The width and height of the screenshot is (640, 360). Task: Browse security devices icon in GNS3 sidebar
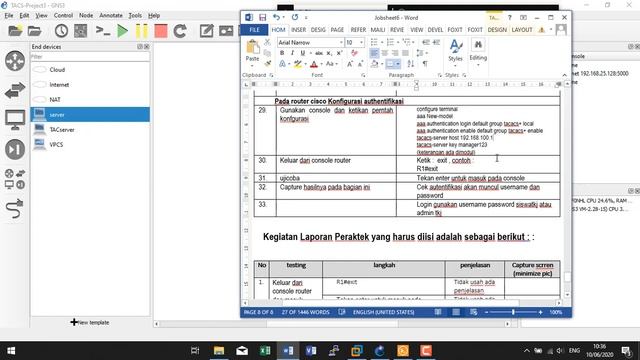[15, 149]
